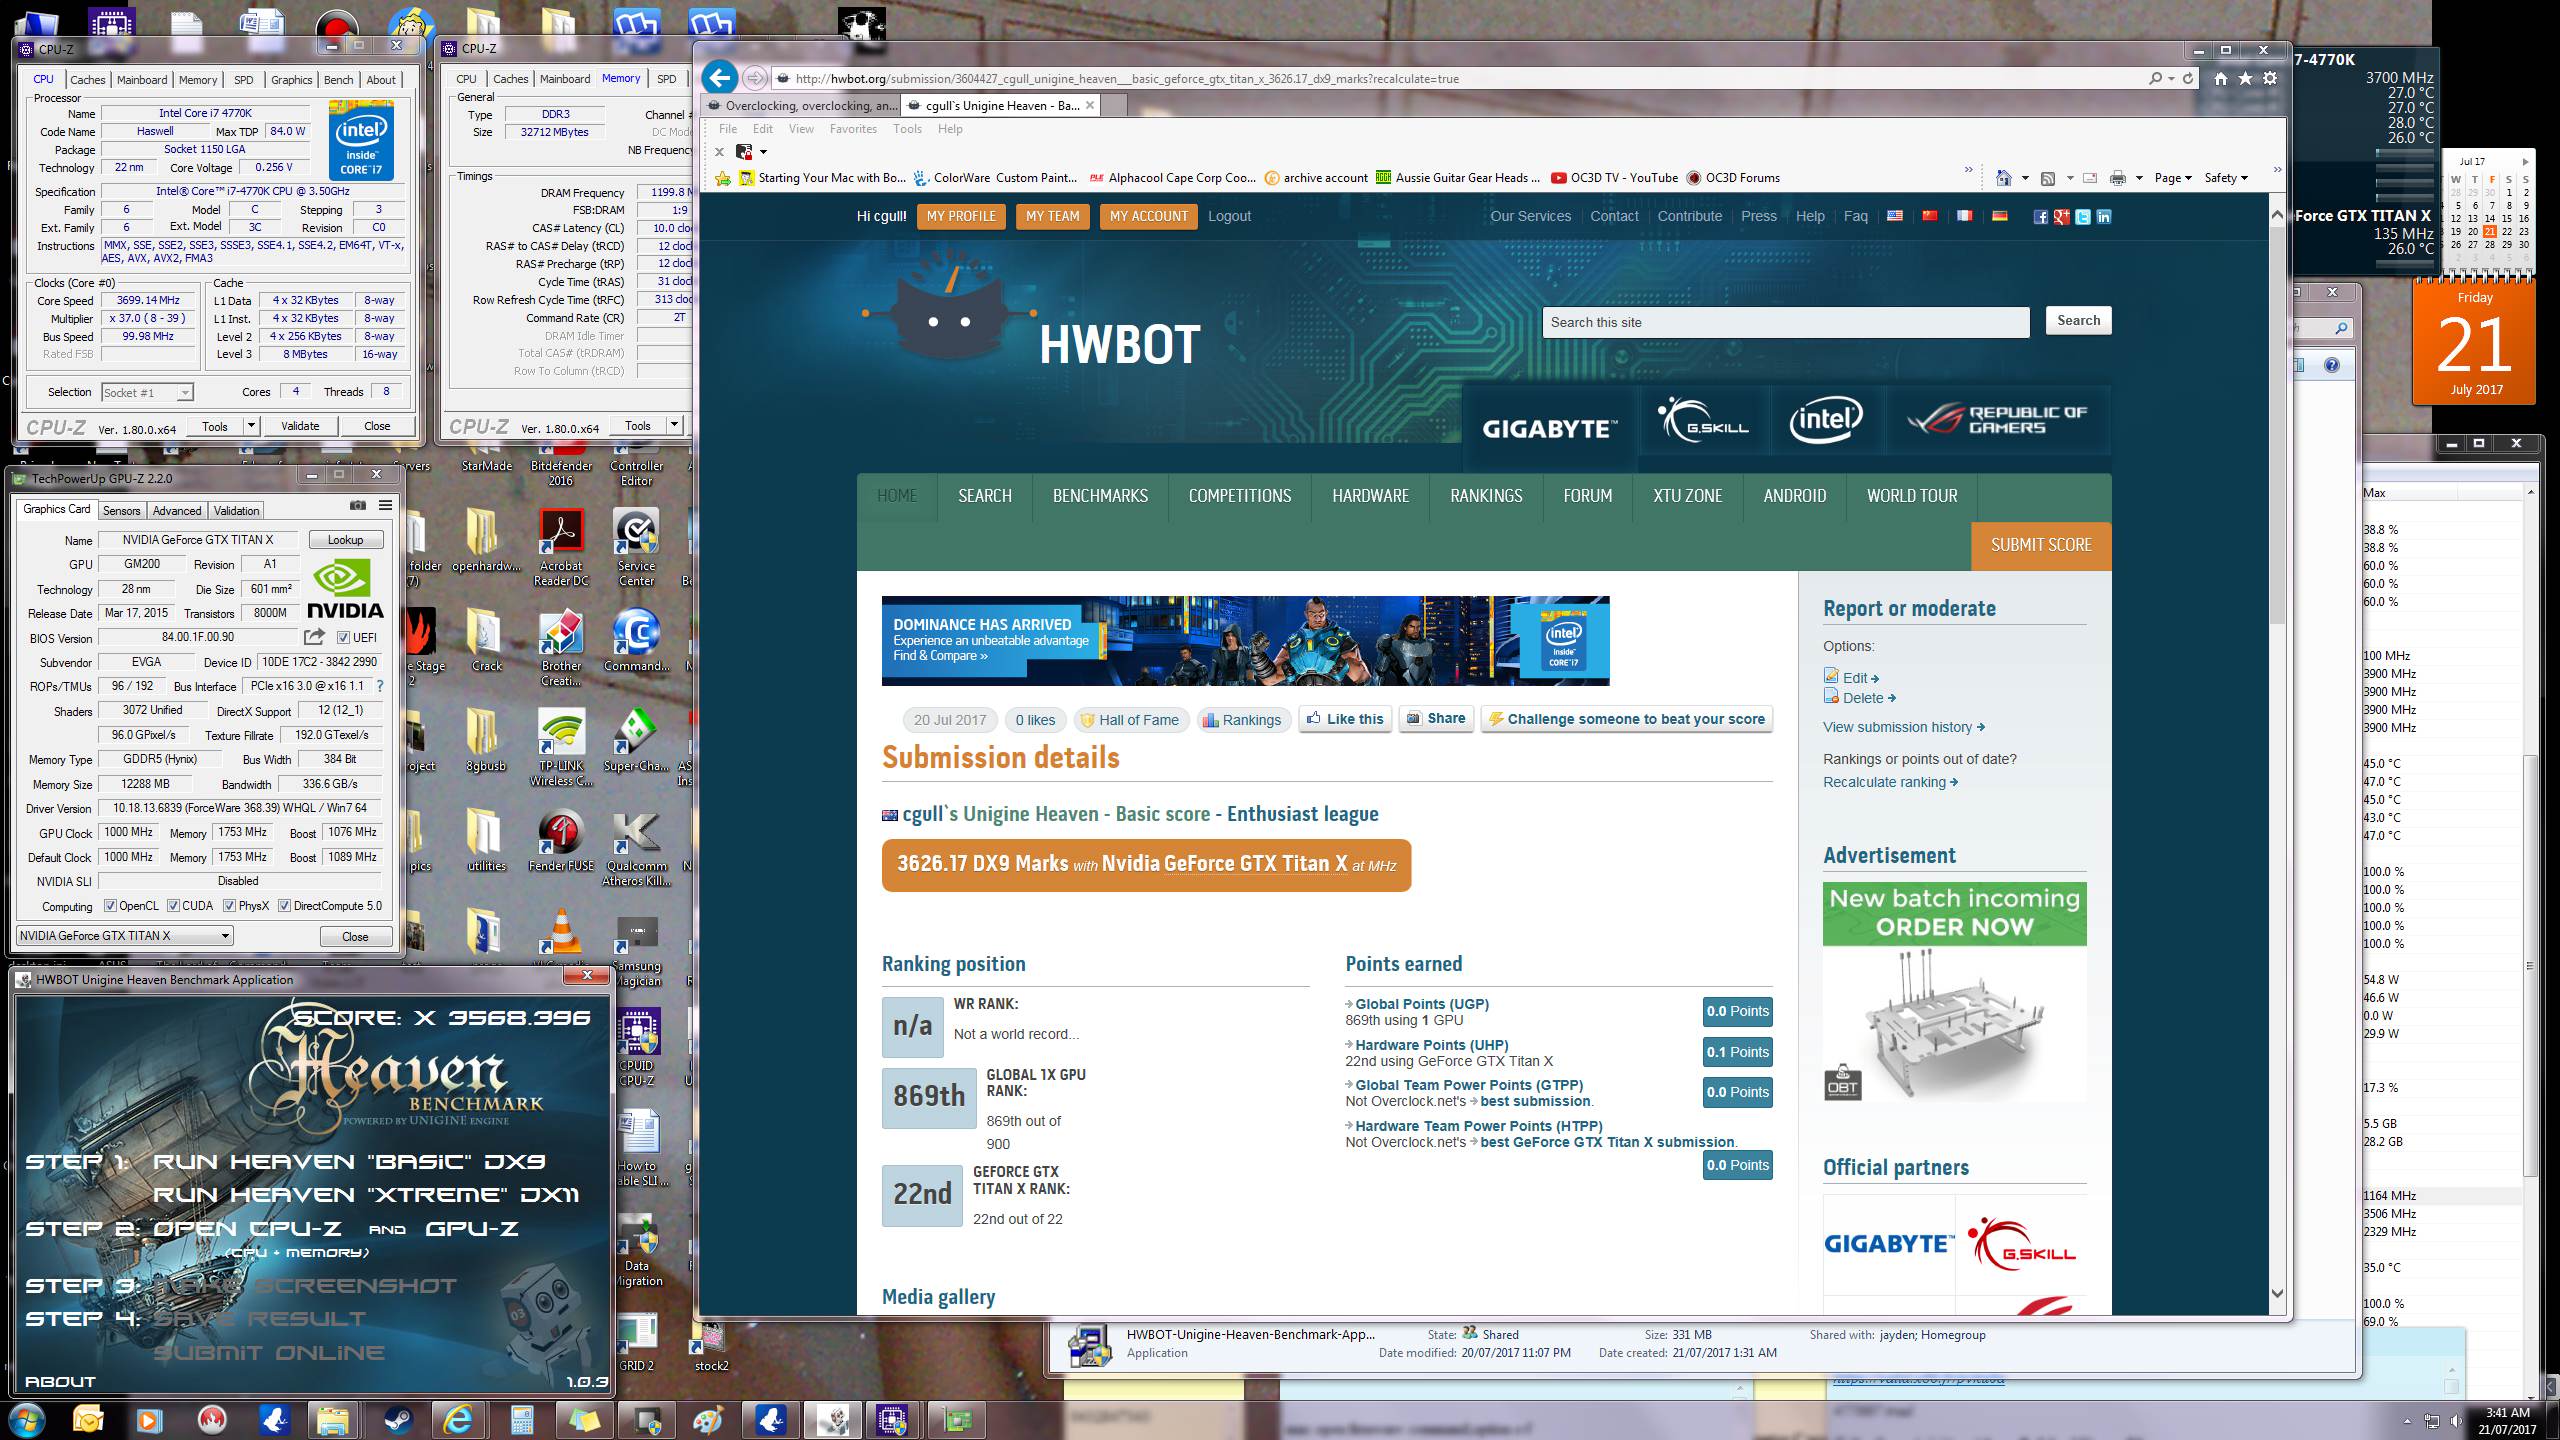The height and width of the screenshot is (1440, 2560).
Task: Click the Twitter icon on HWBOT header
Action: [x=2082, y=216]
